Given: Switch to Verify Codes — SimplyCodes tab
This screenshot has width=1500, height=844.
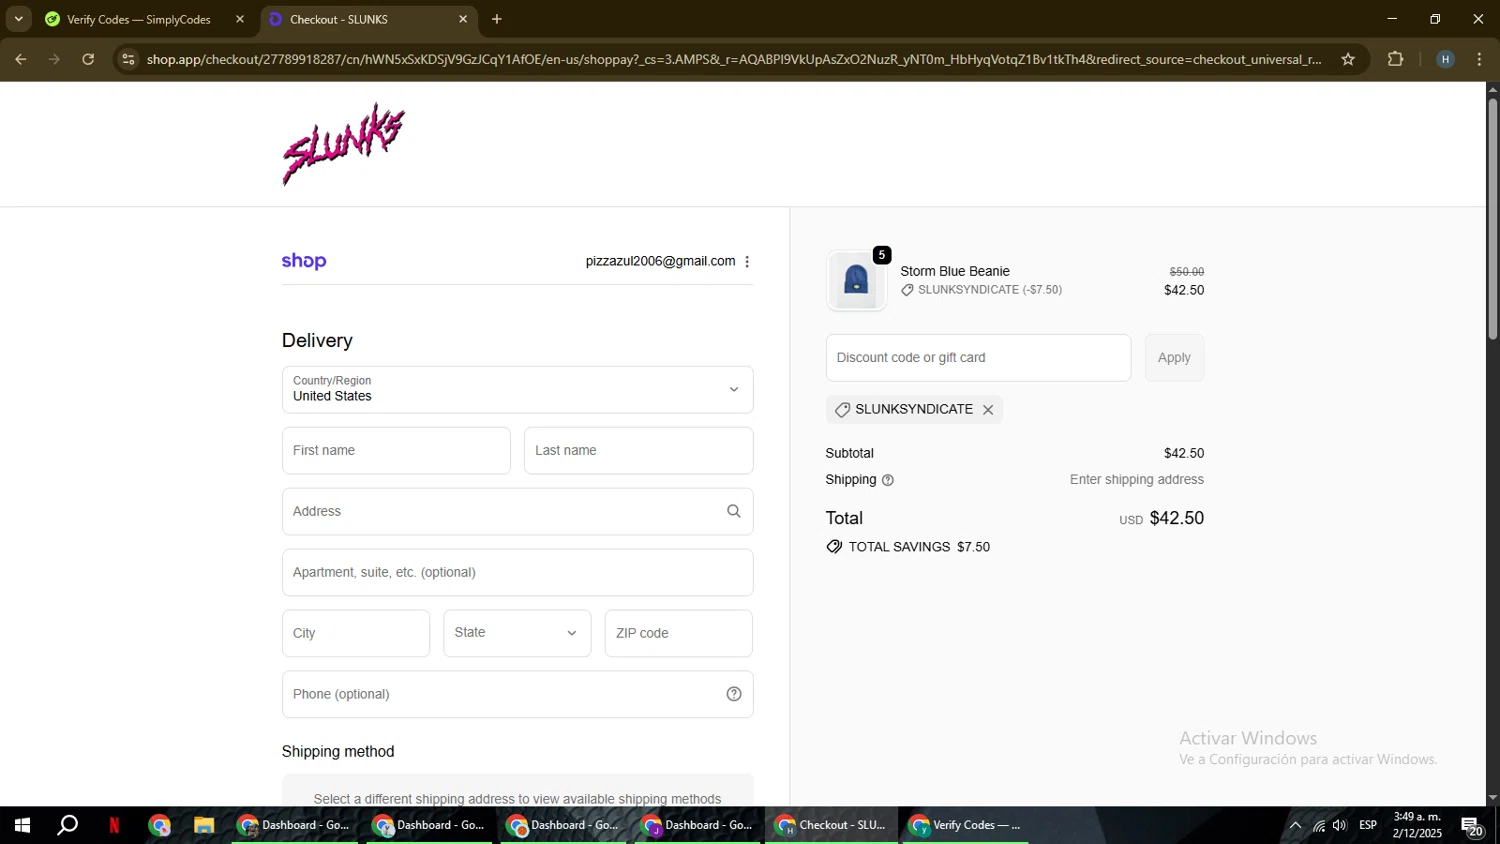Looking at the screenshot, I should [138, 19].
